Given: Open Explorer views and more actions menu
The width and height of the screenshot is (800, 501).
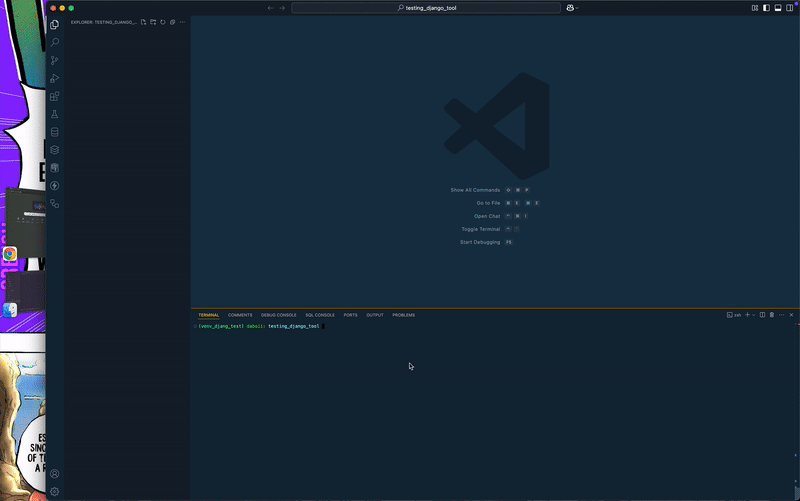Looking at the screenshot, I should (182, 22).
